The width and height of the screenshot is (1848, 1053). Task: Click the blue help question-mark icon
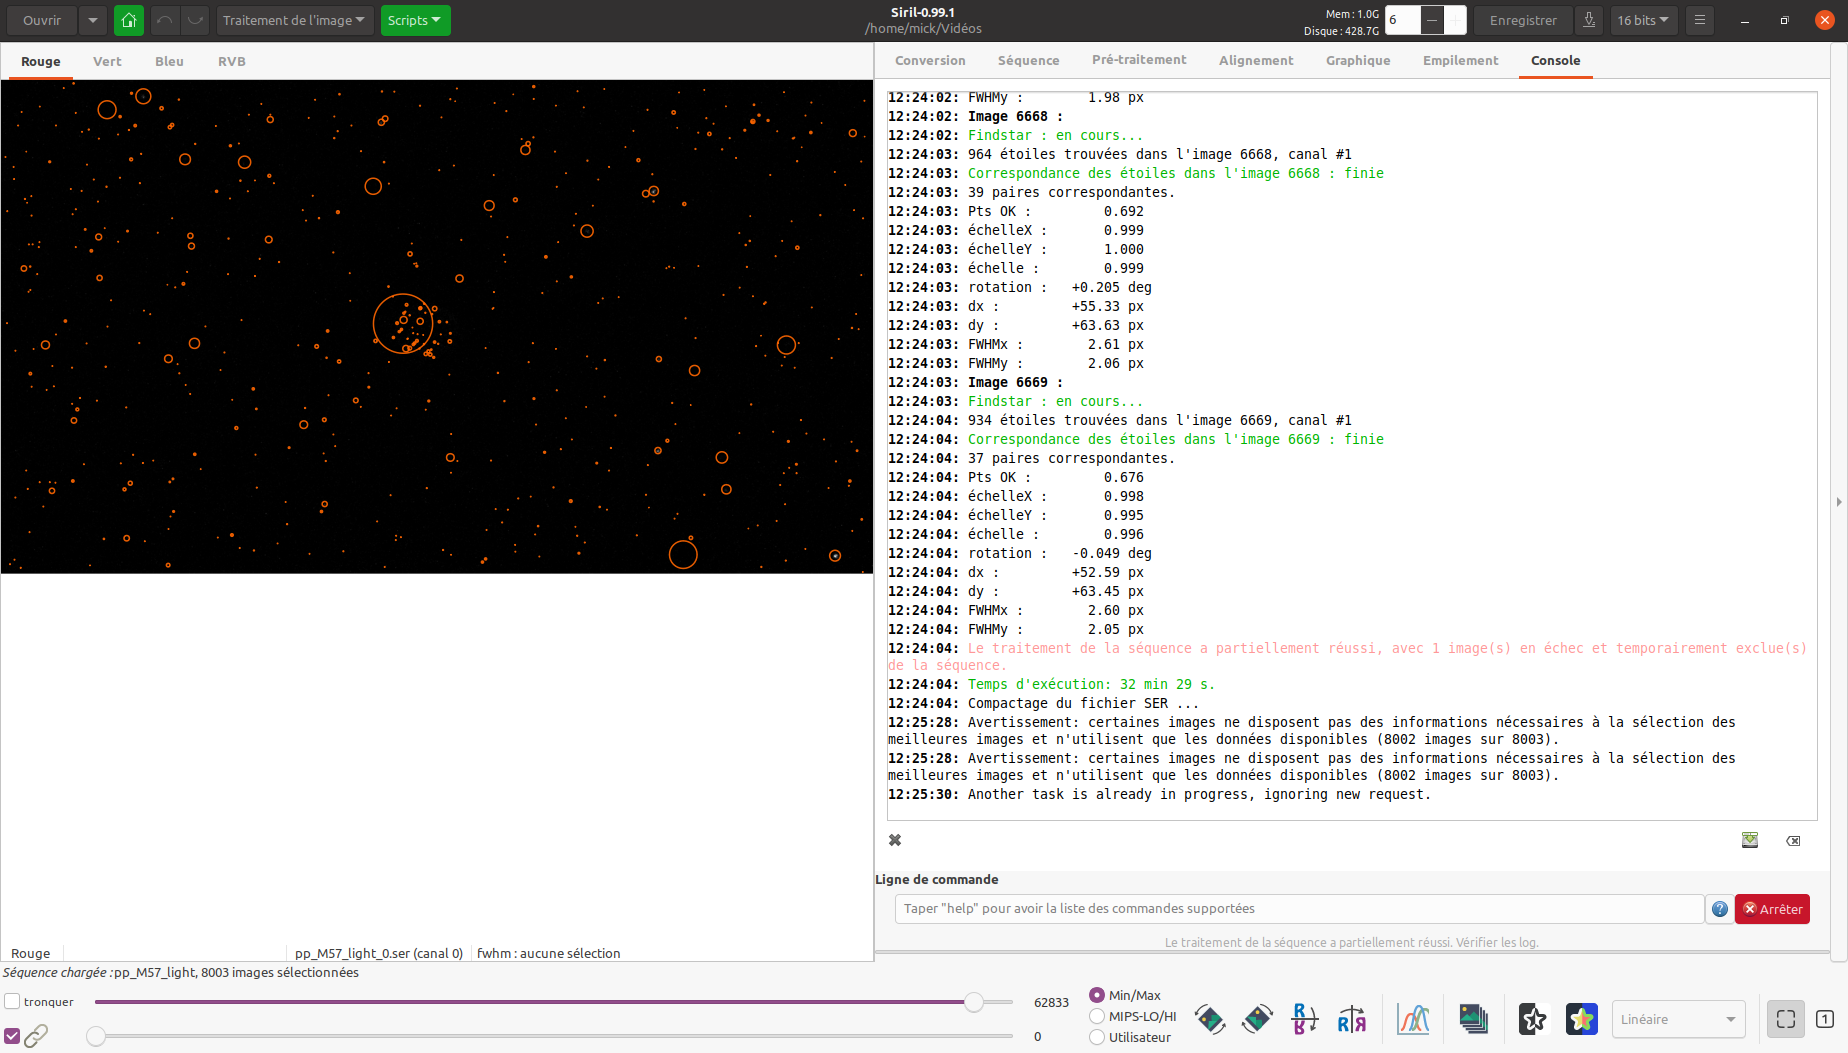[x=1720, y=909]
